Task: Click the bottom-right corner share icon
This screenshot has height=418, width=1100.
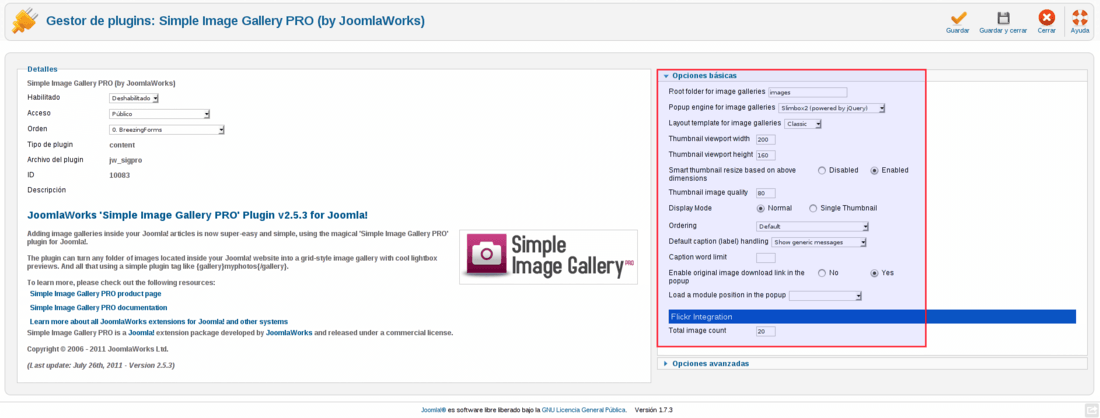Action: click(1091, 410)
